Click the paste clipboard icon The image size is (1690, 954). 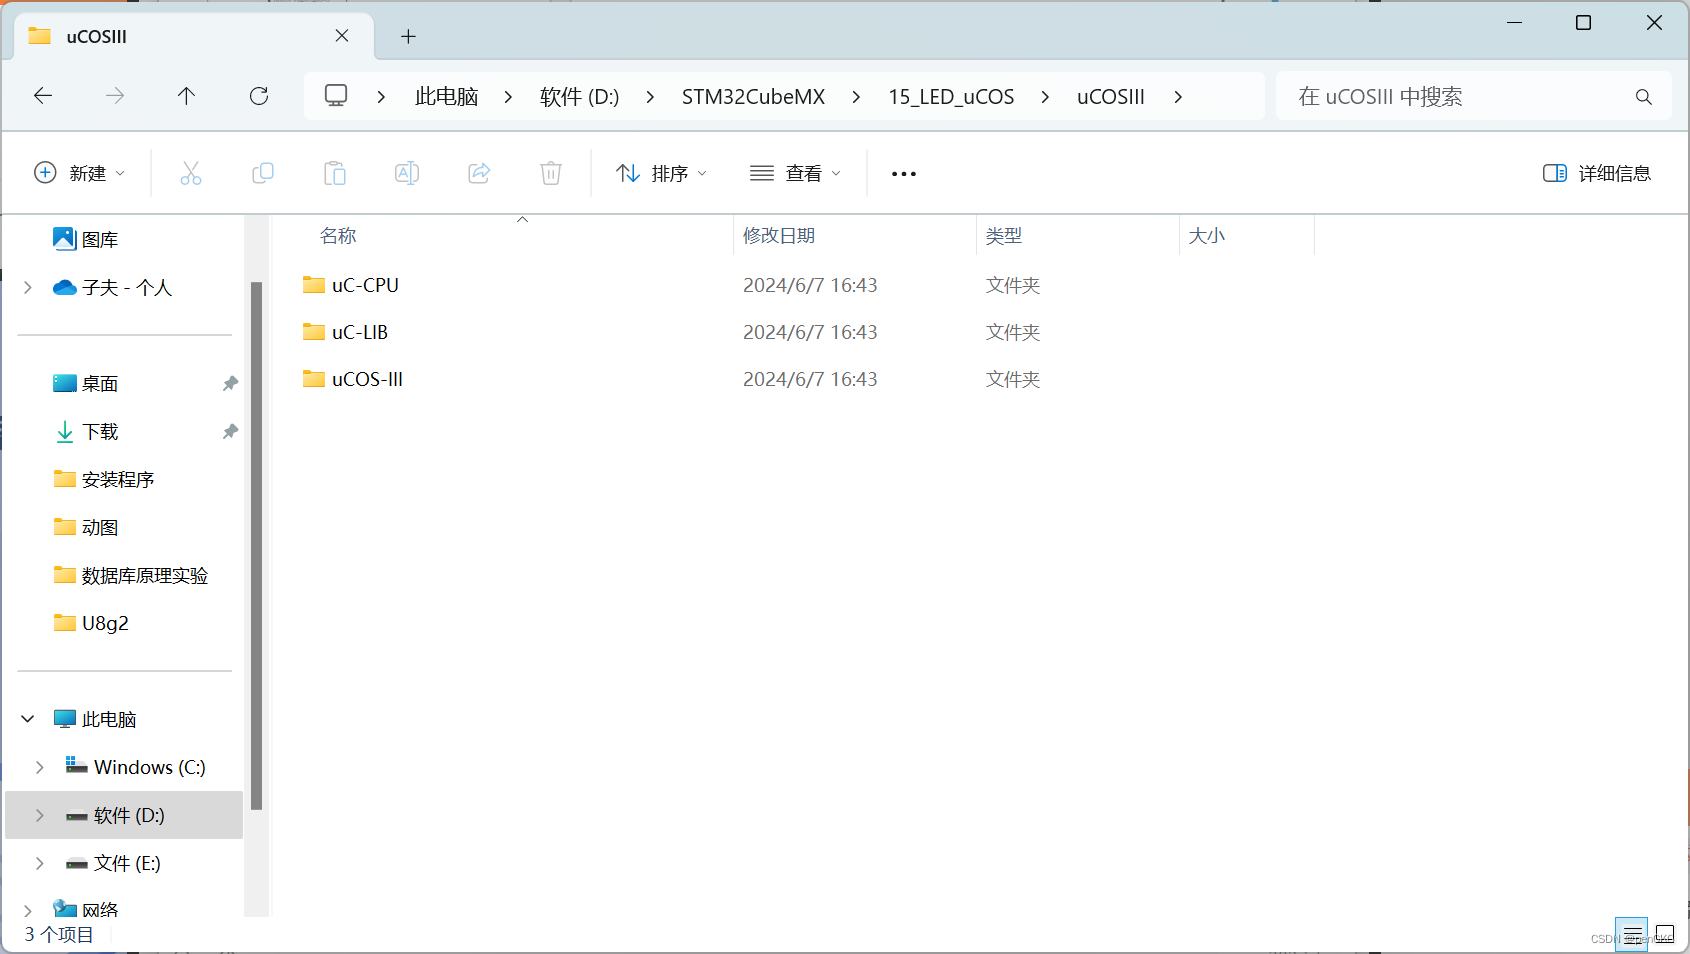(x=335, y=173)
